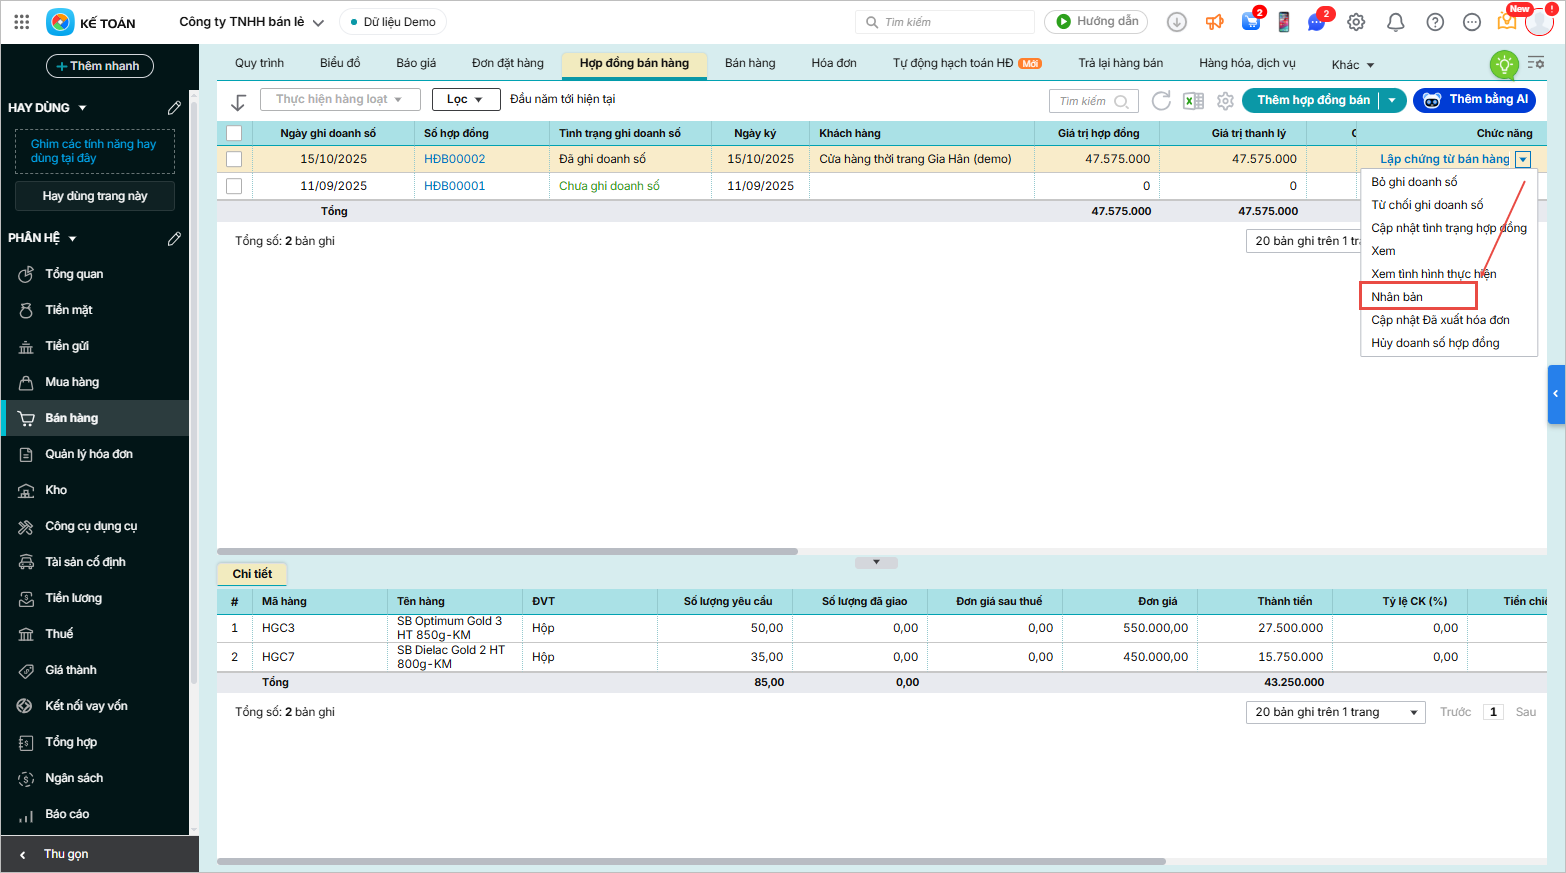
Task: Click the green lightbulb suggestion icon
Action: click(1503, 65)
